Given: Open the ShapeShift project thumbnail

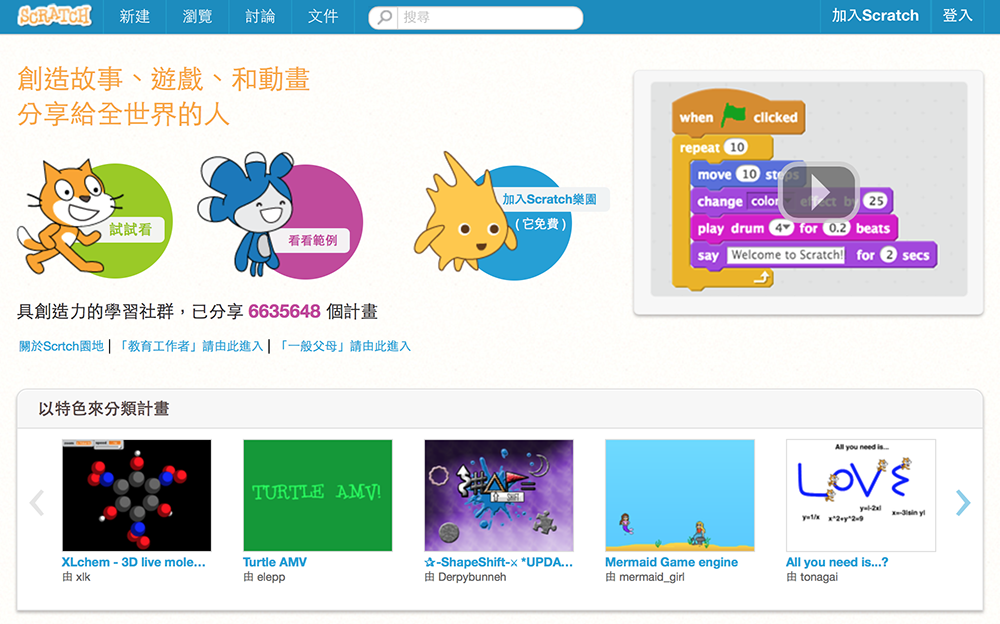Looking at the screenshot, I should [x=499, y=495].
